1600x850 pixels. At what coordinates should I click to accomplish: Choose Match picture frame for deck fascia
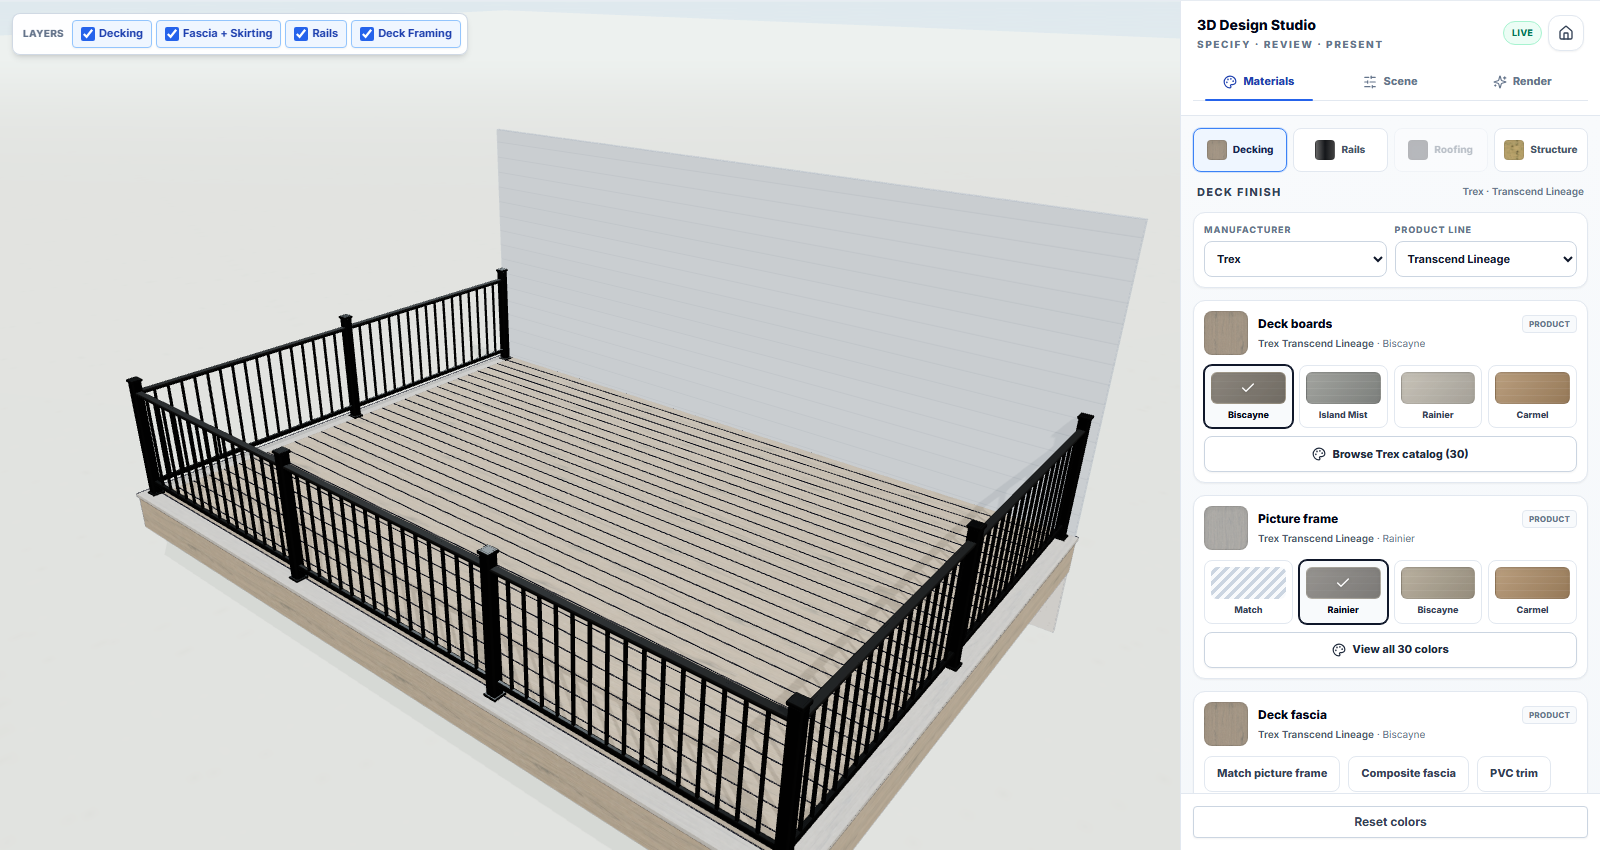point(1272,774)
